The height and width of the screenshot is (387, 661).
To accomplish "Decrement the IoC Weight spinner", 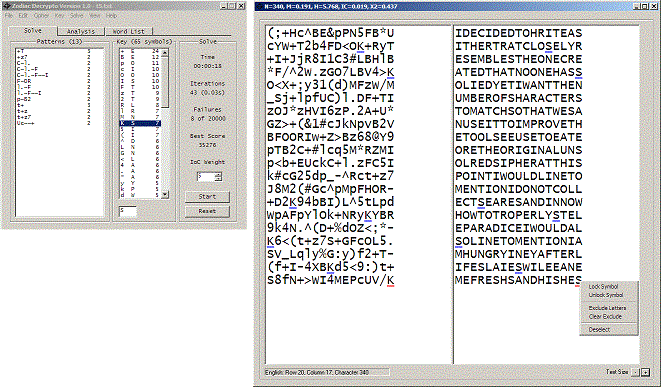I will pyautogui.click(x=218, y=179).
